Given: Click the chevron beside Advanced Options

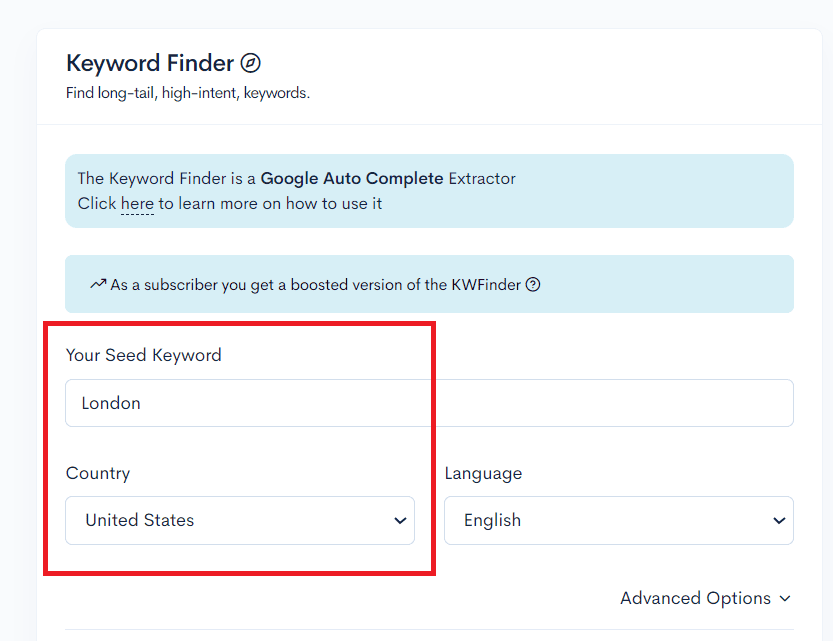Looking at the screenshot, I should 783,598.
